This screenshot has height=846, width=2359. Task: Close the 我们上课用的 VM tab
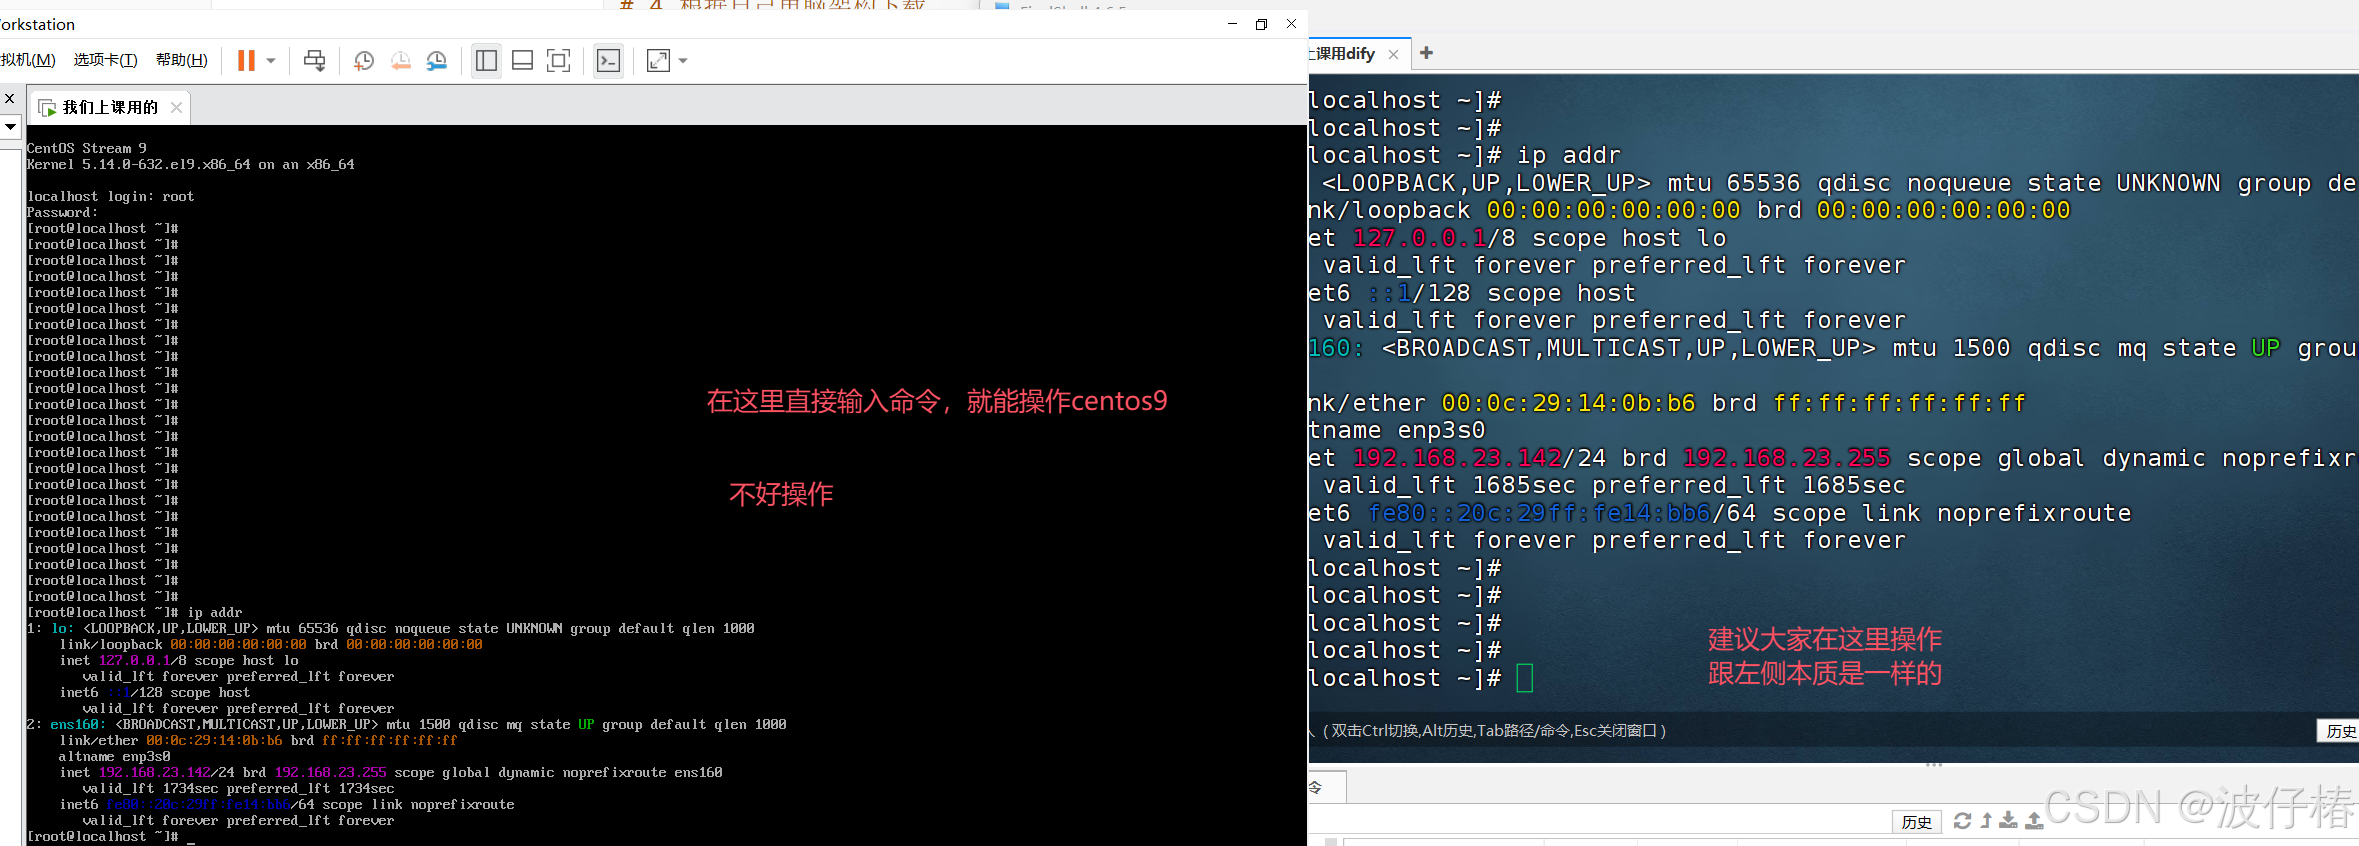pyautogui.click(x=176, y=107)
